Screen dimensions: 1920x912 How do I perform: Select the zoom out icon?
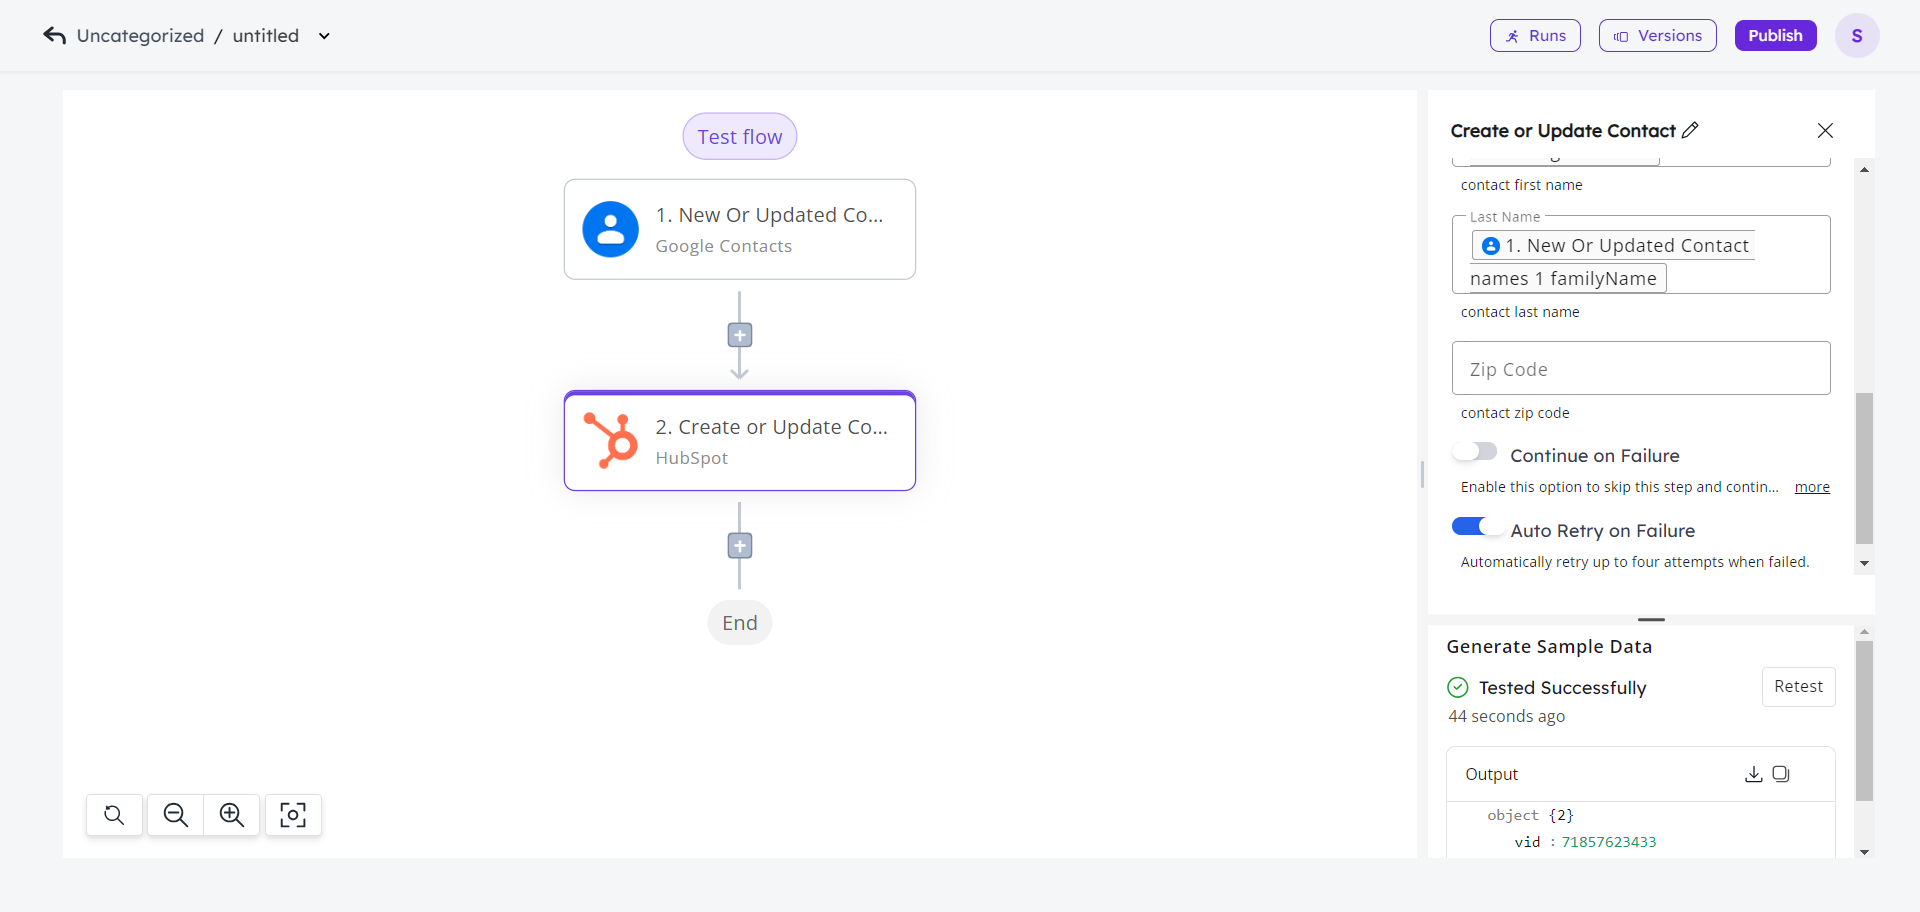coord(174,815)
